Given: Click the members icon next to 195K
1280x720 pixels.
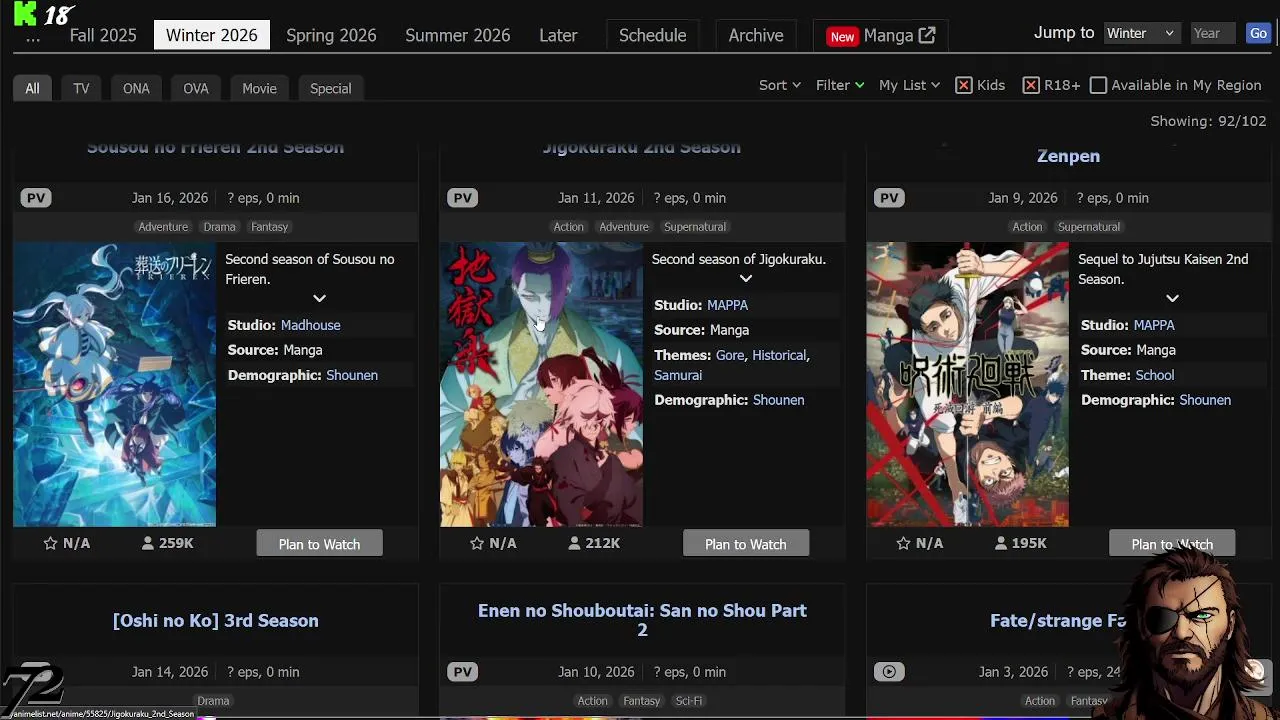Looking at the screenshot, I should point(1001,543).
